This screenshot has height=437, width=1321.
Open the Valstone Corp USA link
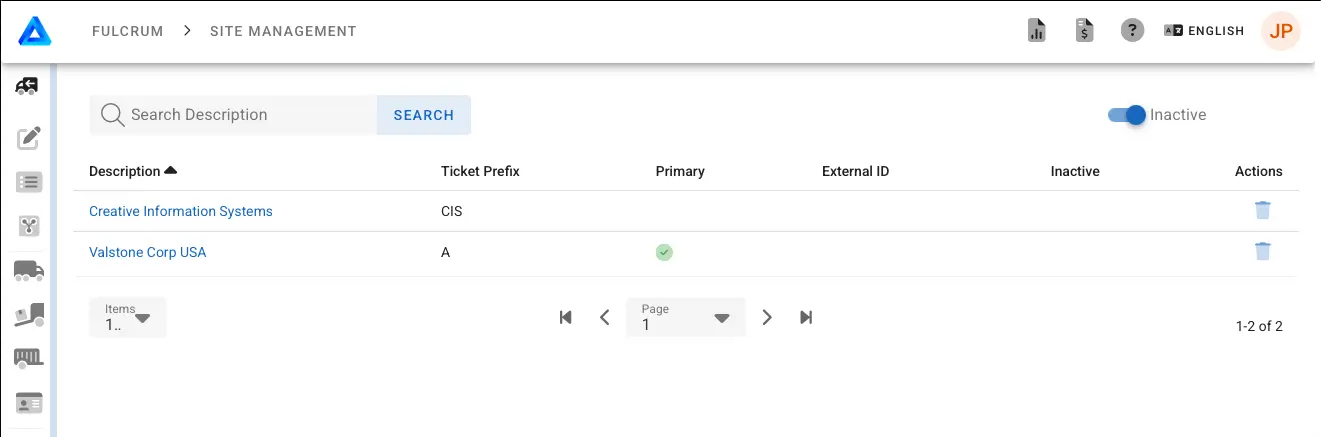point(147,252)
